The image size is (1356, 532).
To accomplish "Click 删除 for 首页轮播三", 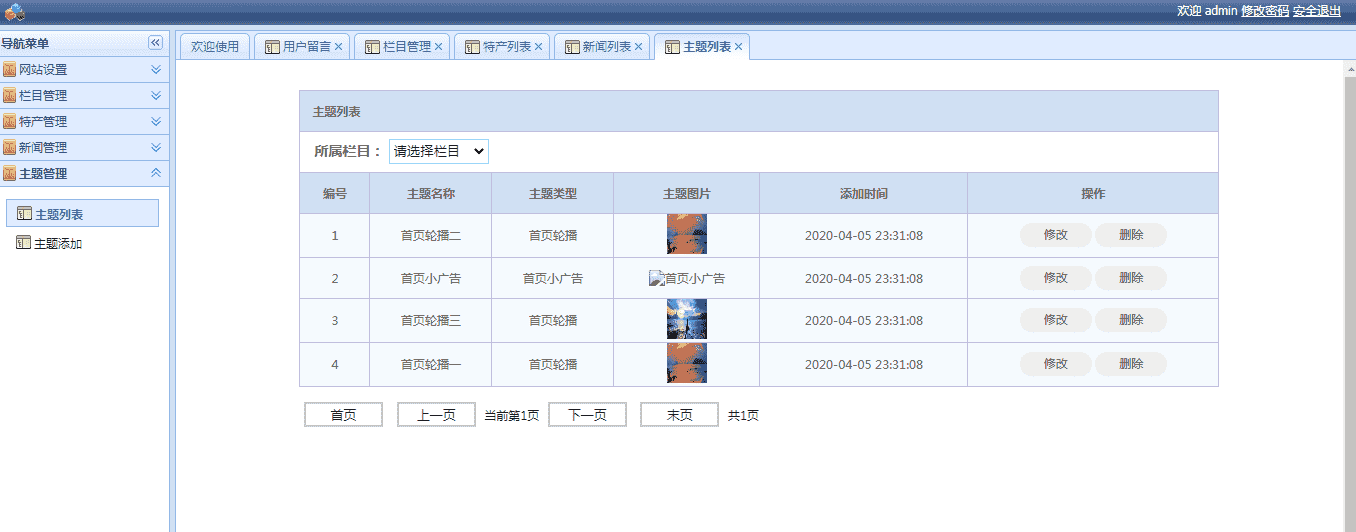I will click(1131, 320).
